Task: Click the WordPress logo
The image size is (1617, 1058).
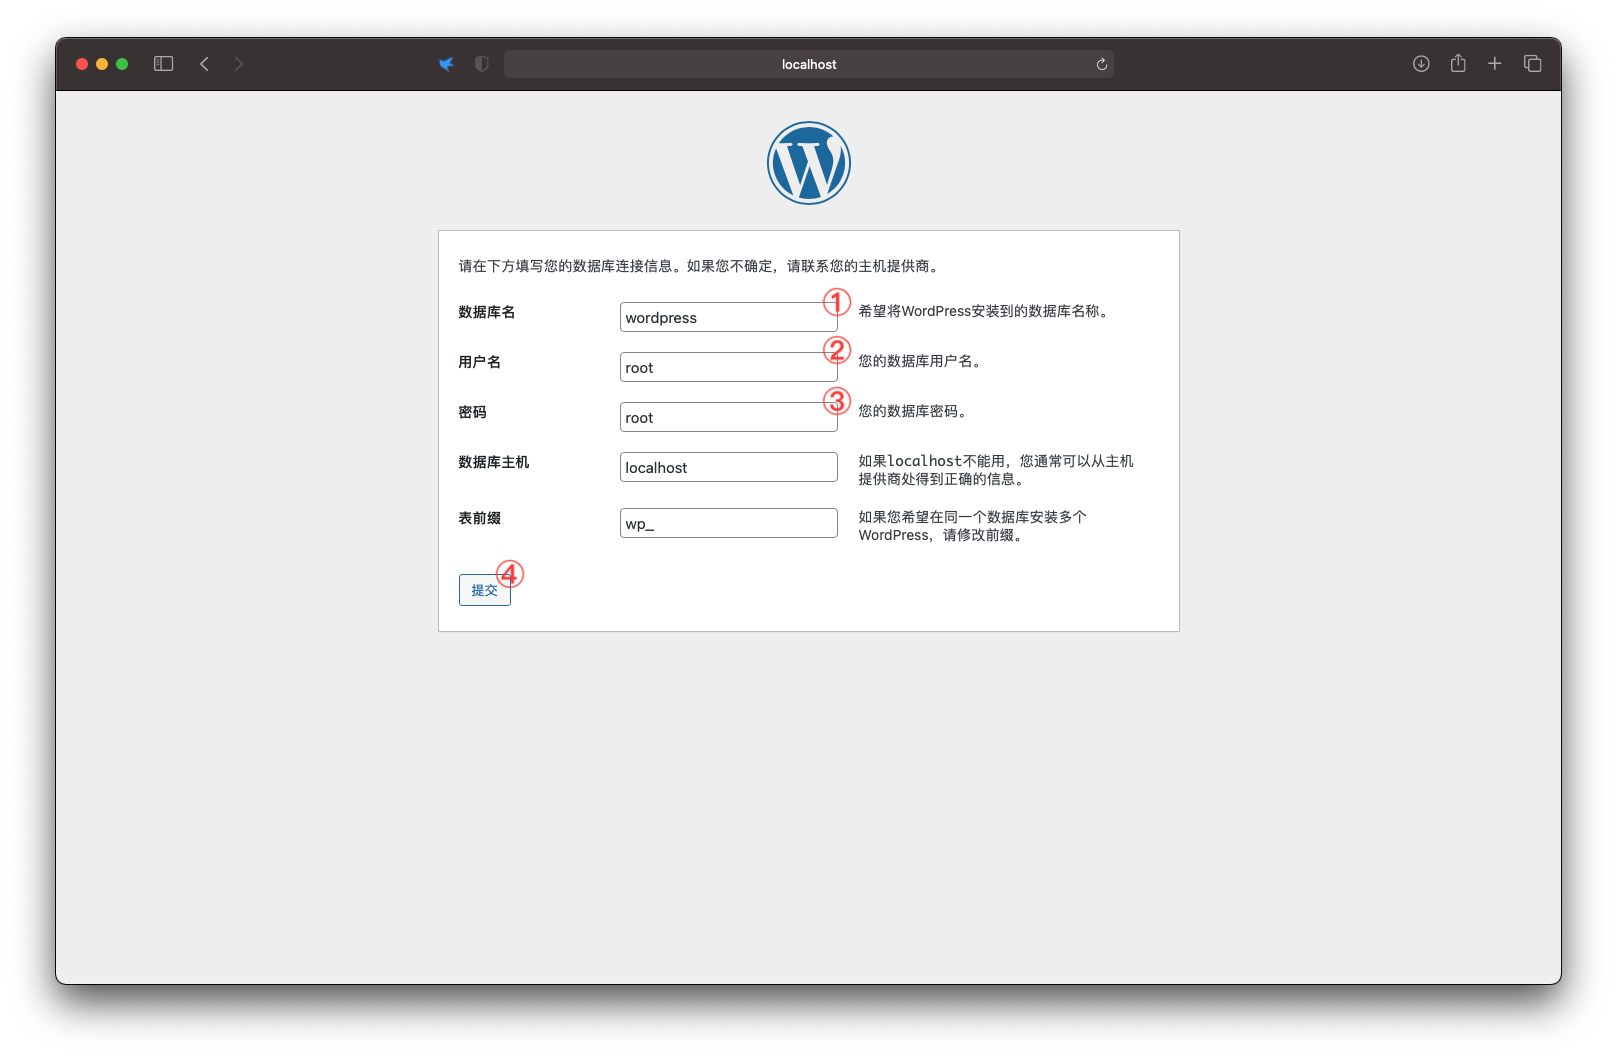Action: click(x=808, y=163)
